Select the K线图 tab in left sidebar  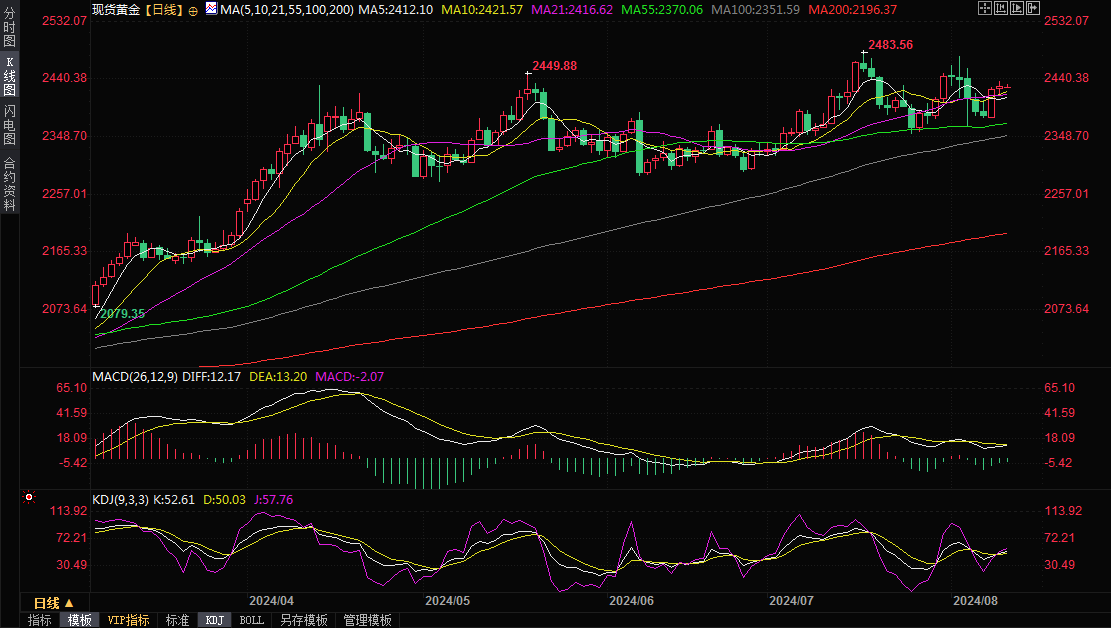[x=9, y=77]
